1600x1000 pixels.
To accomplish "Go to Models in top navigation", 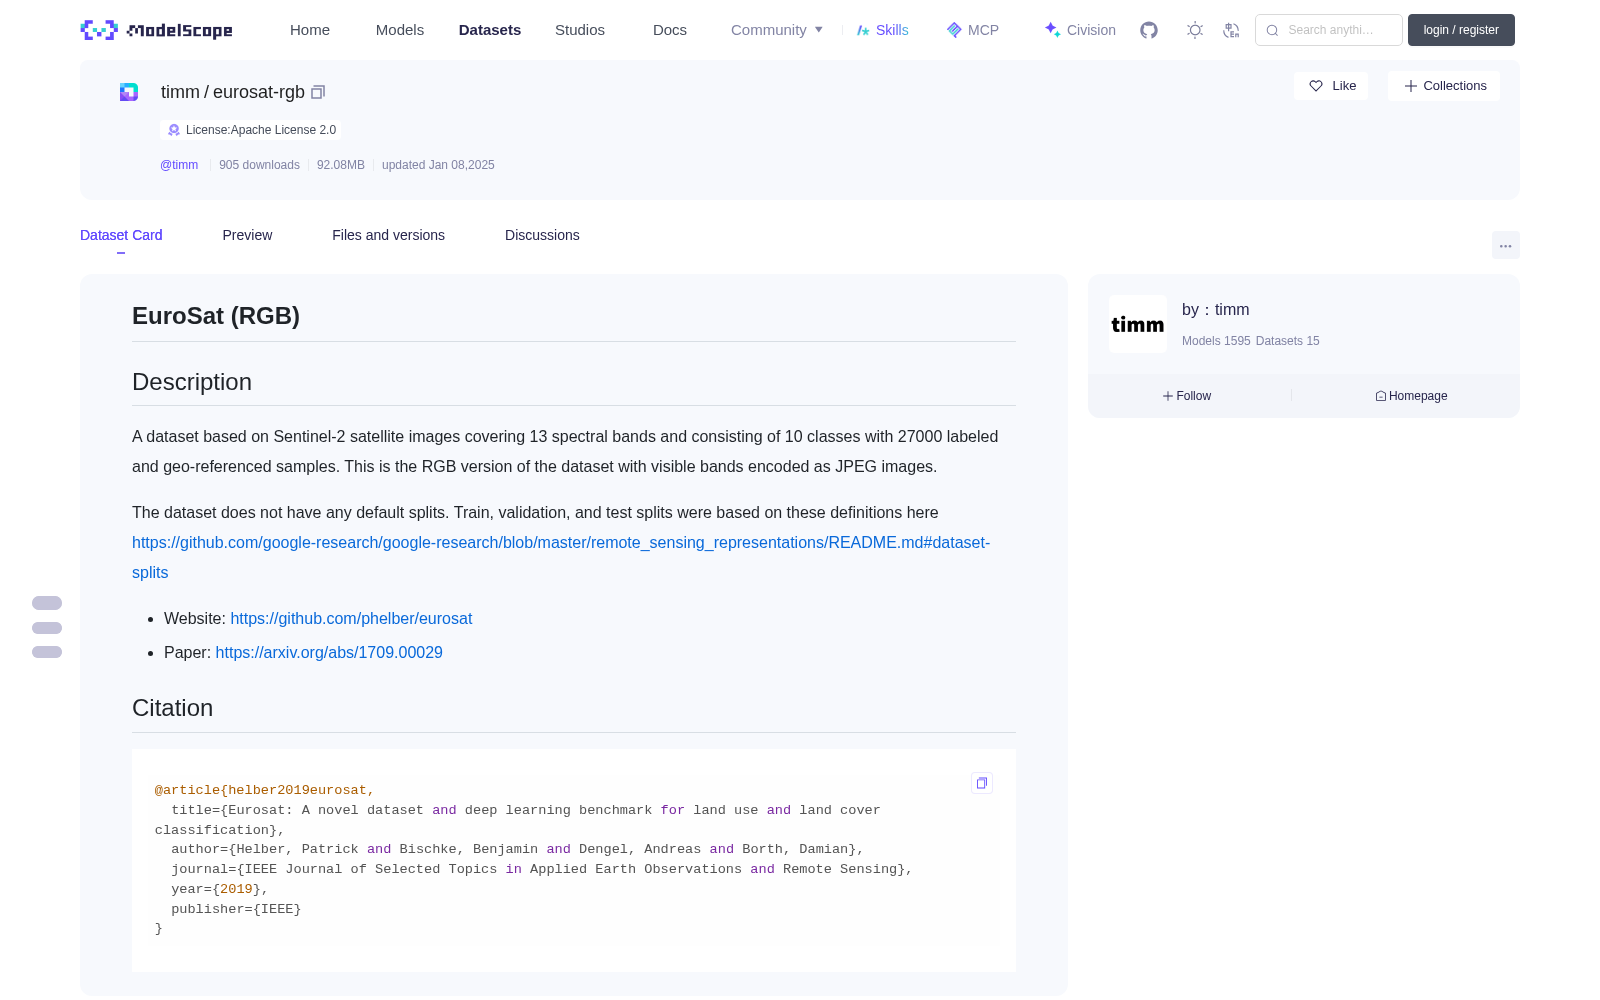I will click(x=400, y=30).
